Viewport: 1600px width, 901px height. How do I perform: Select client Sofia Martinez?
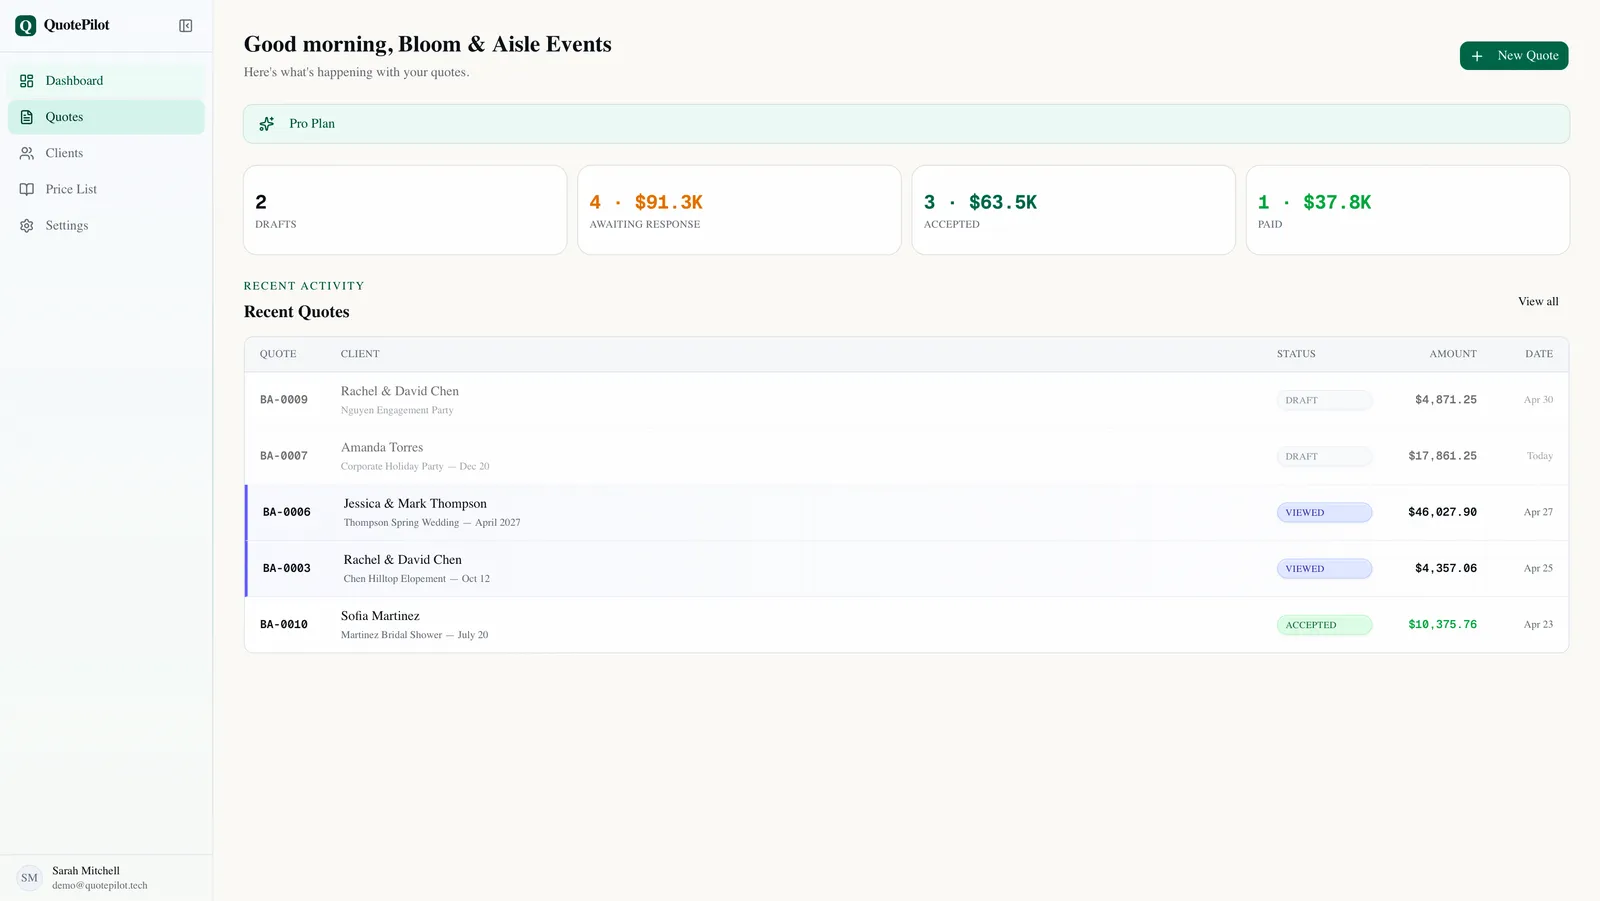coord(380,616)
